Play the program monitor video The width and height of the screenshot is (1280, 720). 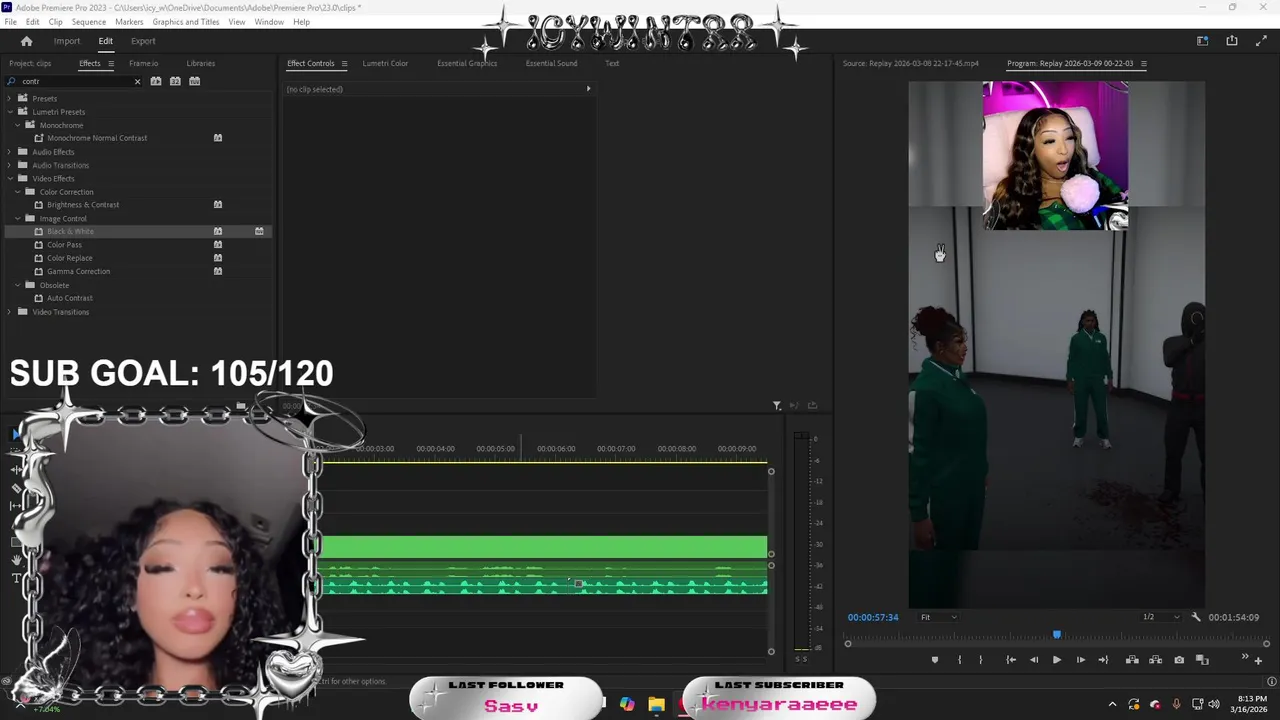tap(1056, 660)
